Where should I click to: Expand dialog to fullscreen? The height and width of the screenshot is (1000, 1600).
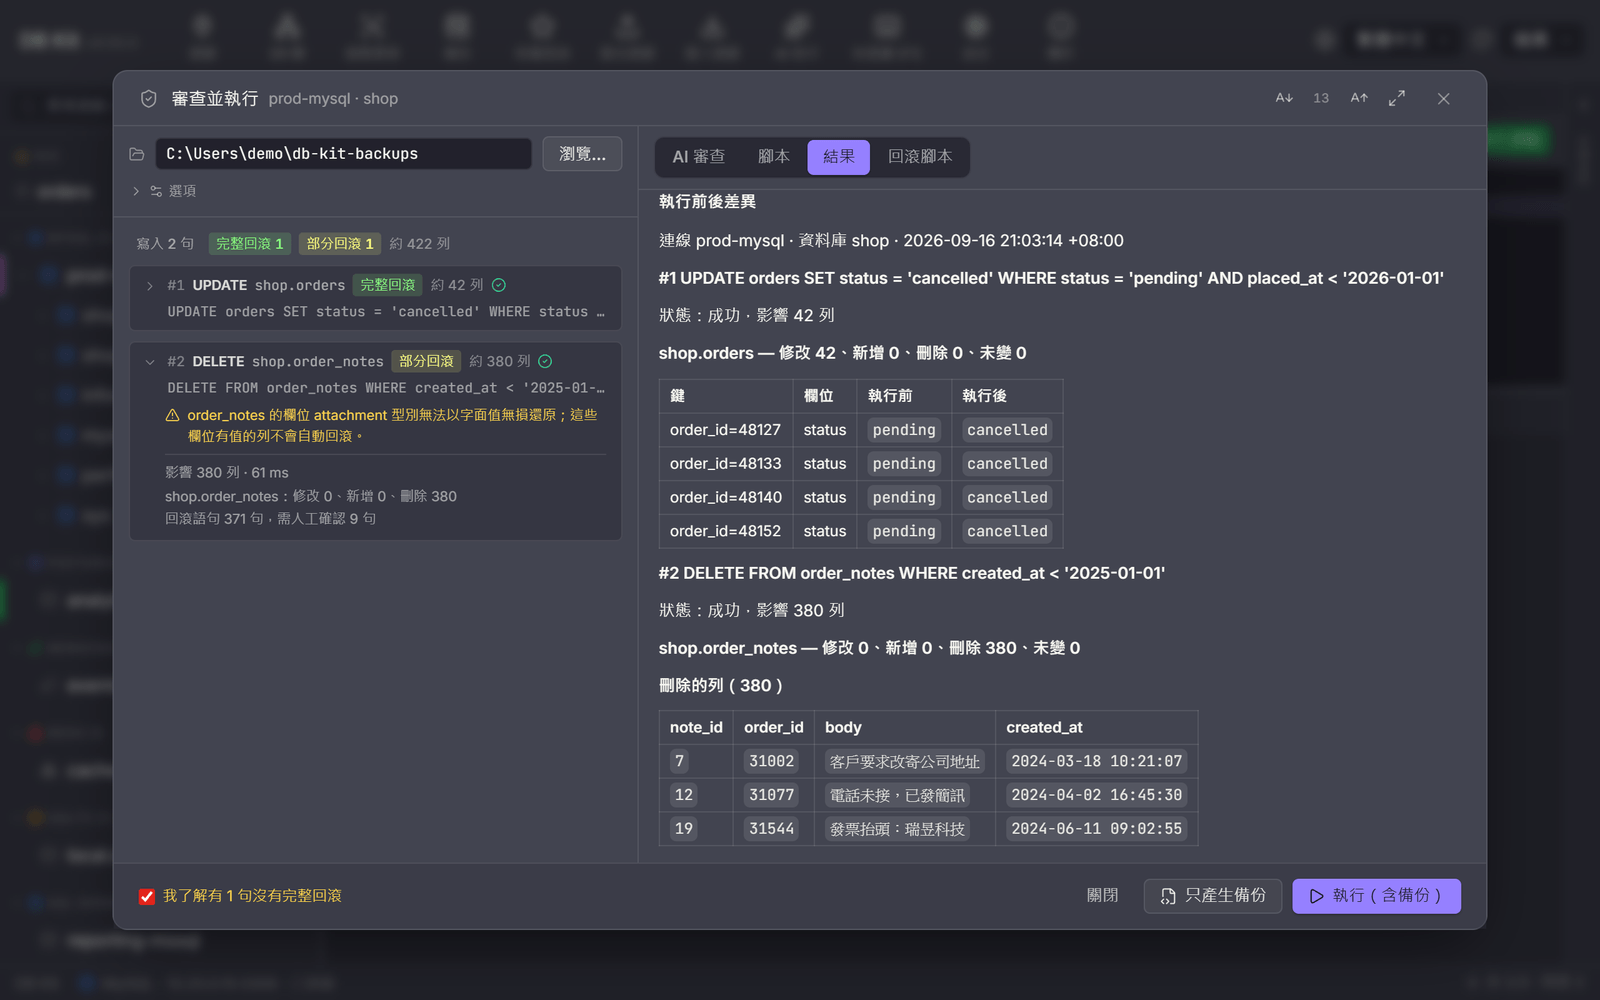coord(1397,98)
